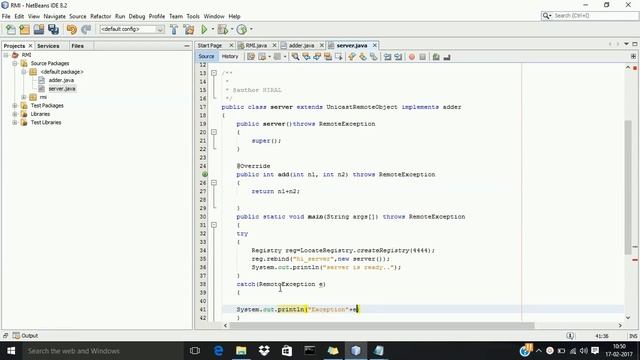The height and width of the screenshot is (360, 640).
Task: Click the editor horizontal scrollbar
Action: point(382,326)
